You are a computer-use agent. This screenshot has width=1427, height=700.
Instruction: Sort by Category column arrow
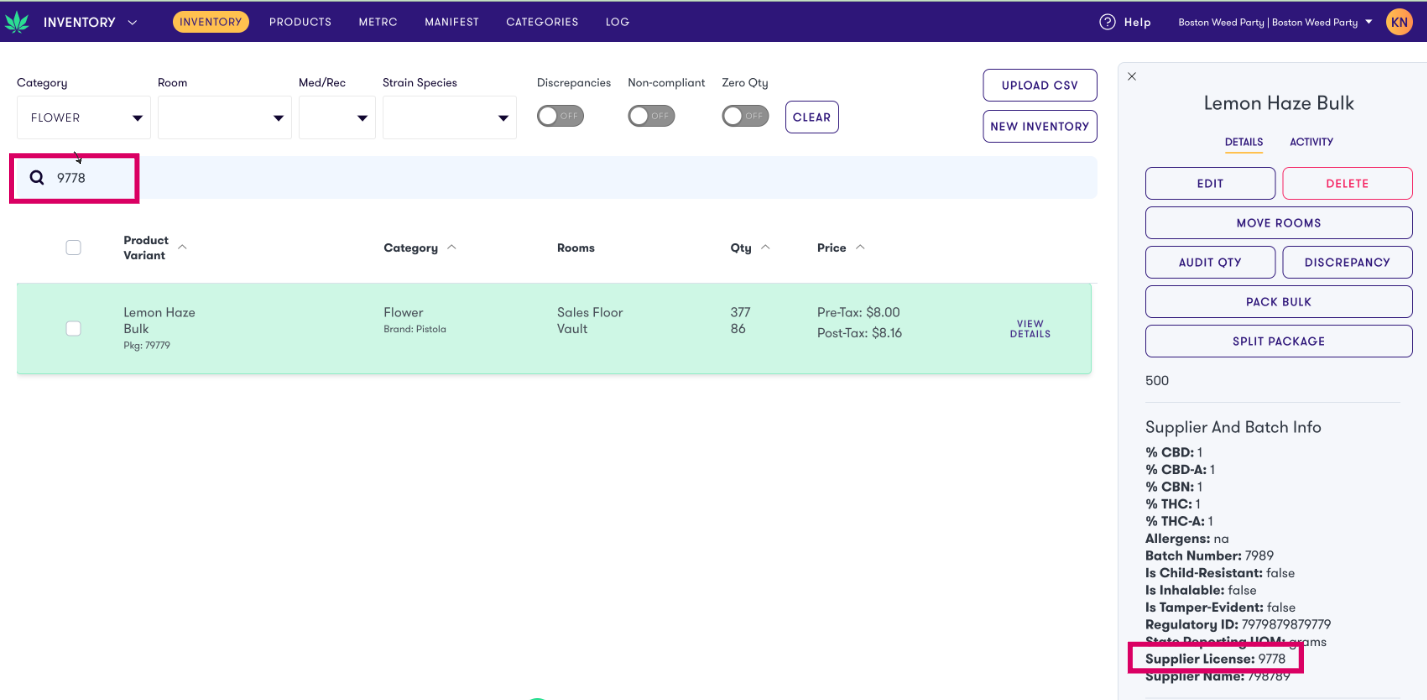click(x=451, y=247)
